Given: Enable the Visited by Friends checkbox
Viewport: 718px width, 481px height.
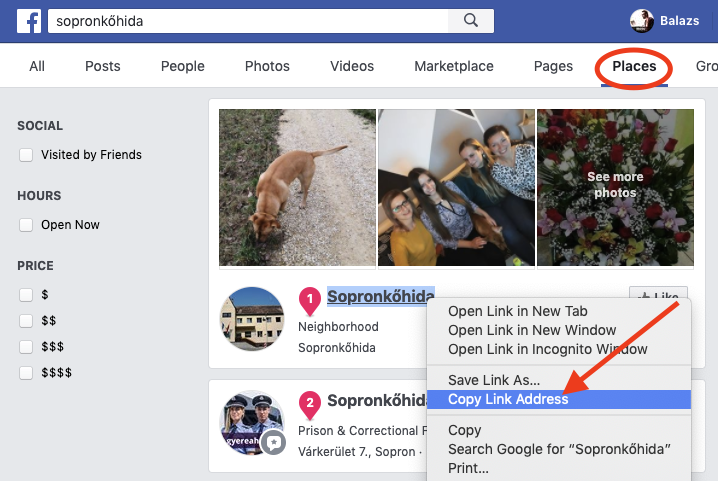Looking at the screenshot, I should pos(26,155).
